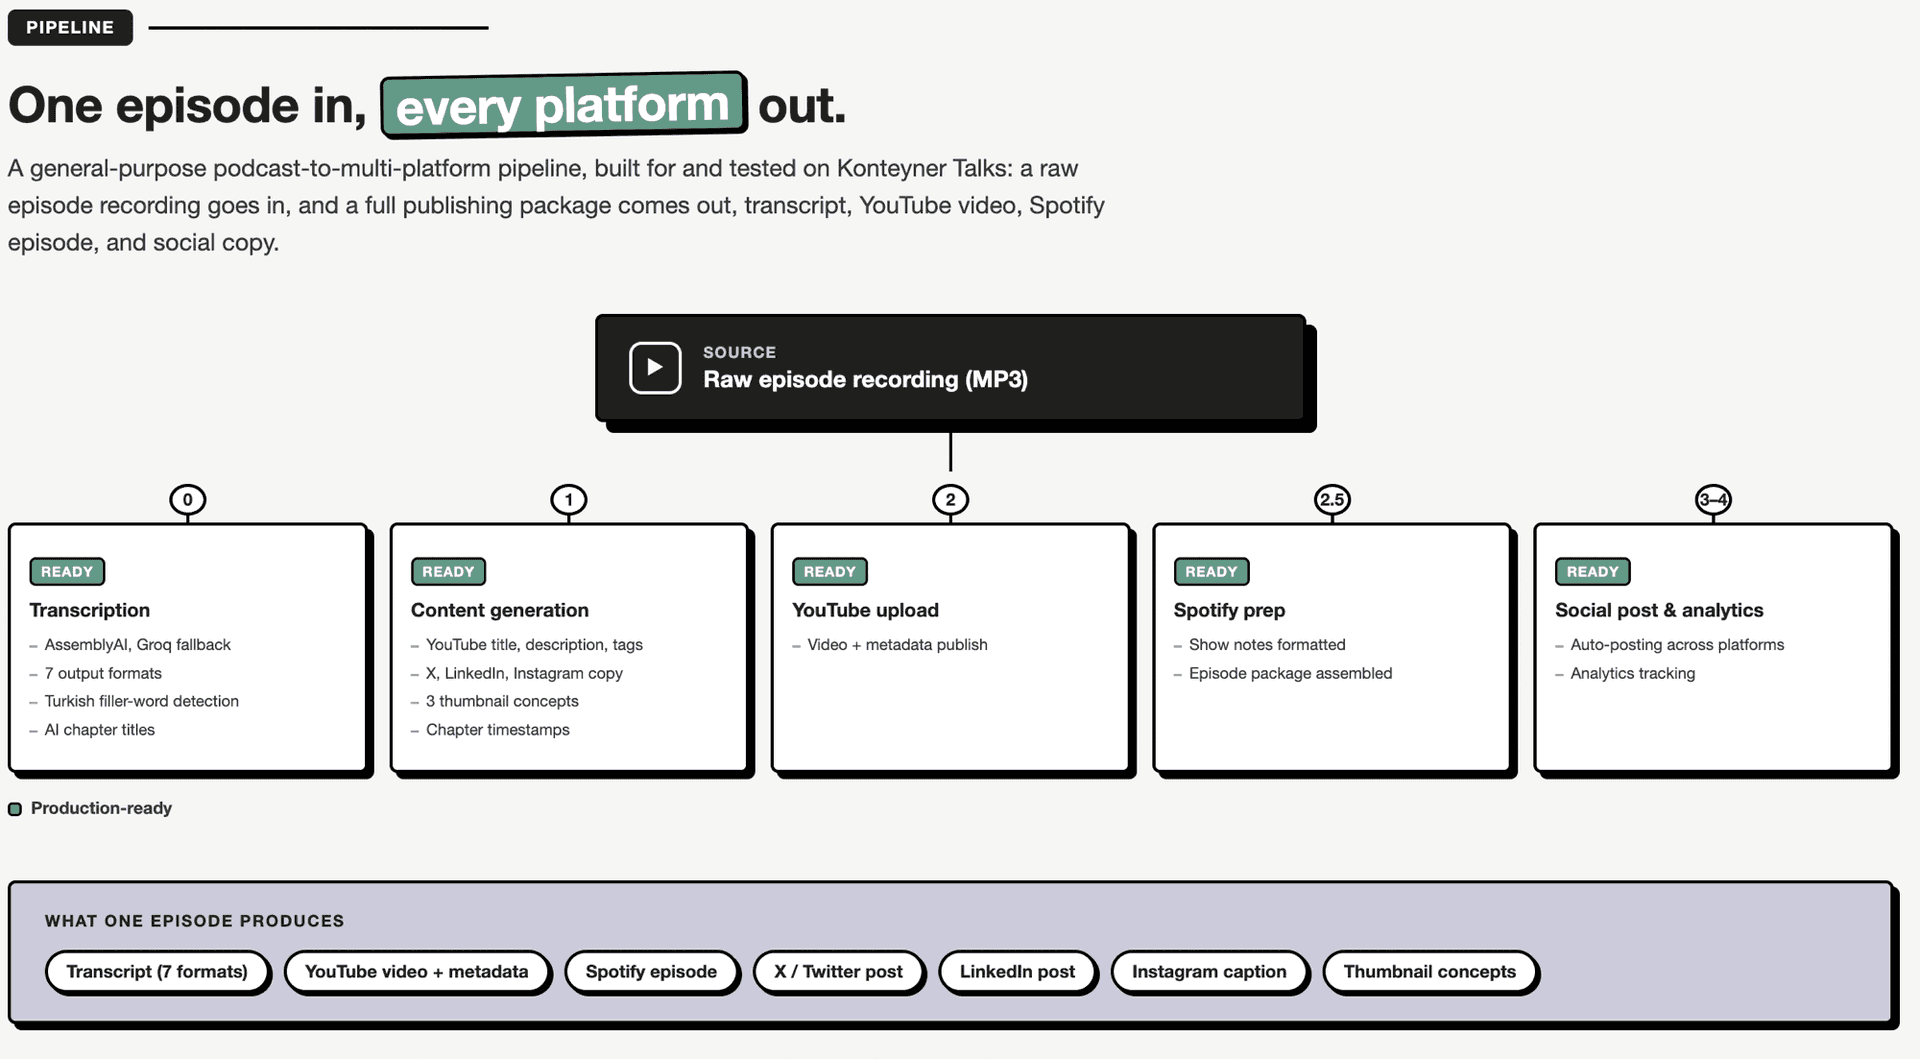Click the Show notes formatted item

pos(1267,645)
